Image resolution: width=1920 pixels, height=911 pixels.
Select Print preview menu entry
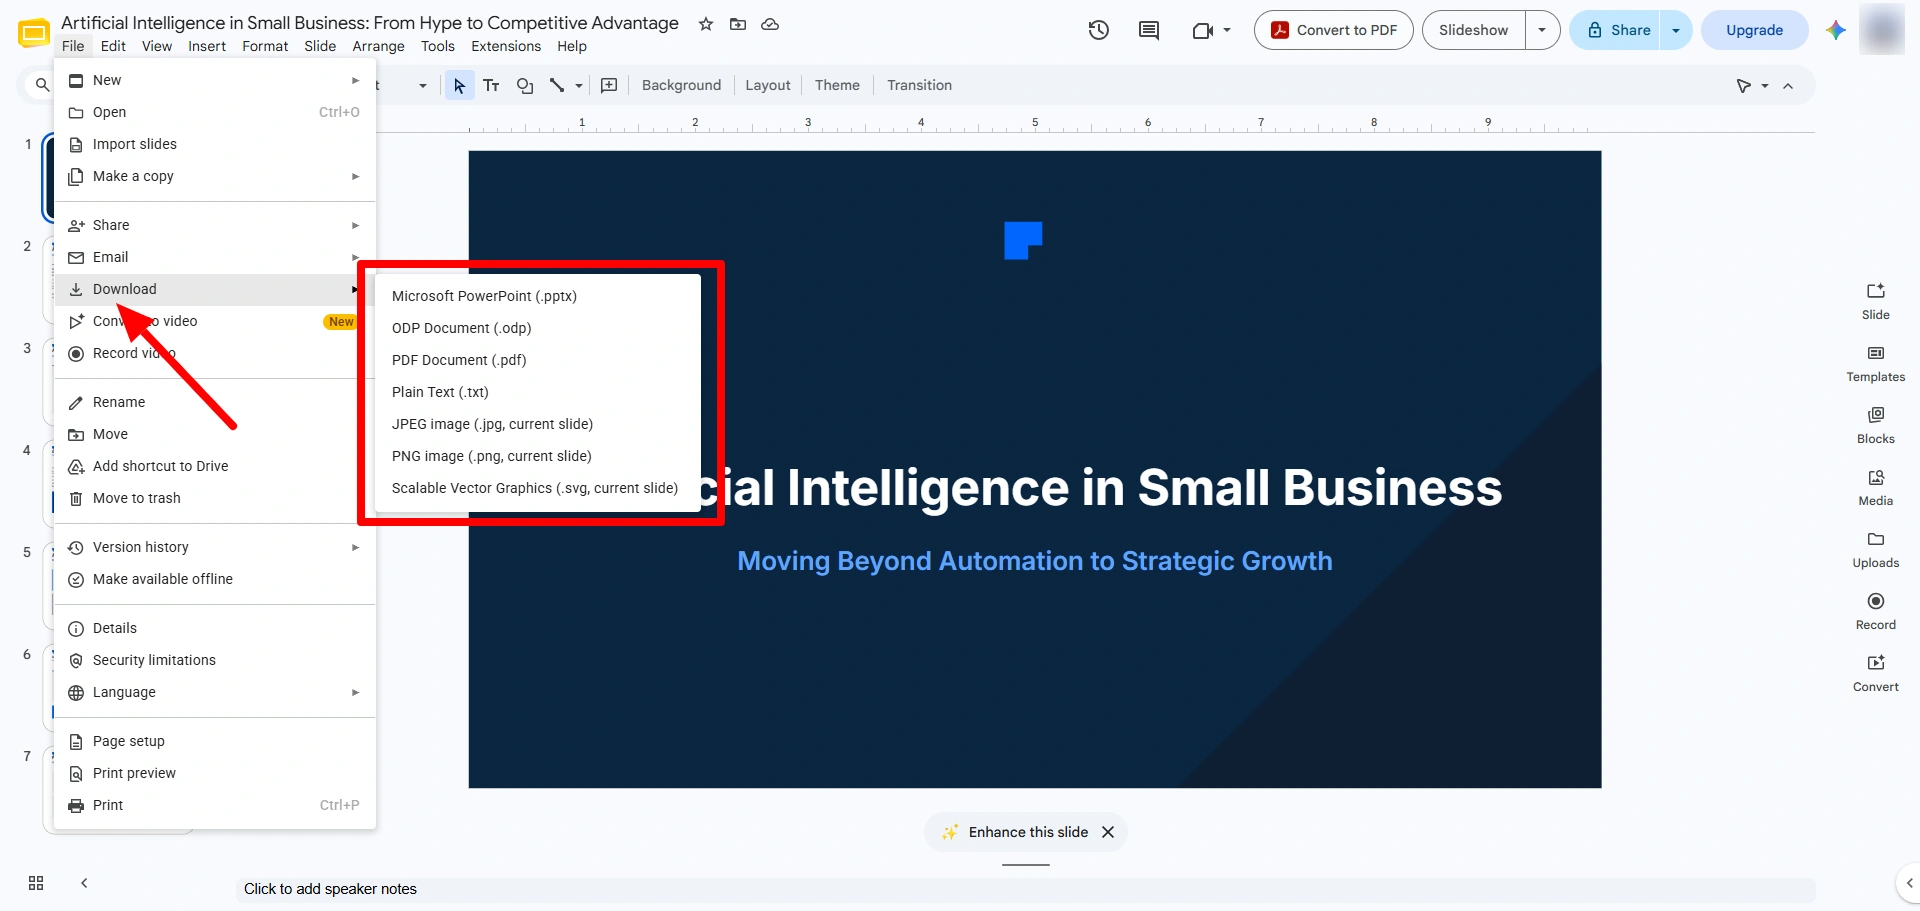click(215, 773)
